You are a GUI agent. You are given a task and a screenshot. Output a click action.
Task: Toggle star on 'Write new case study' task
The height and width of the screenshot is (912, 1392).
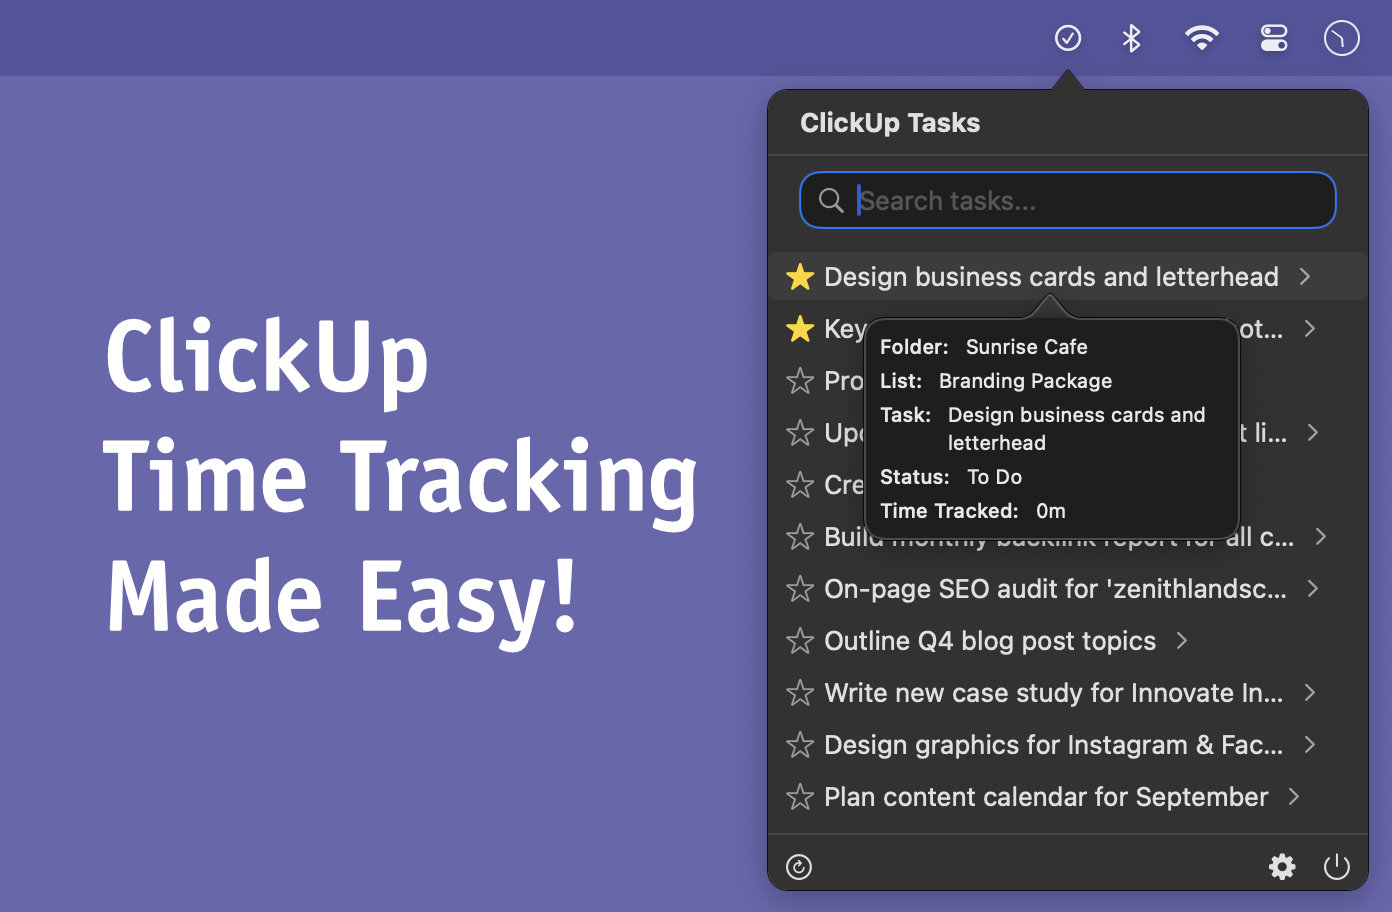pos(800,693)
